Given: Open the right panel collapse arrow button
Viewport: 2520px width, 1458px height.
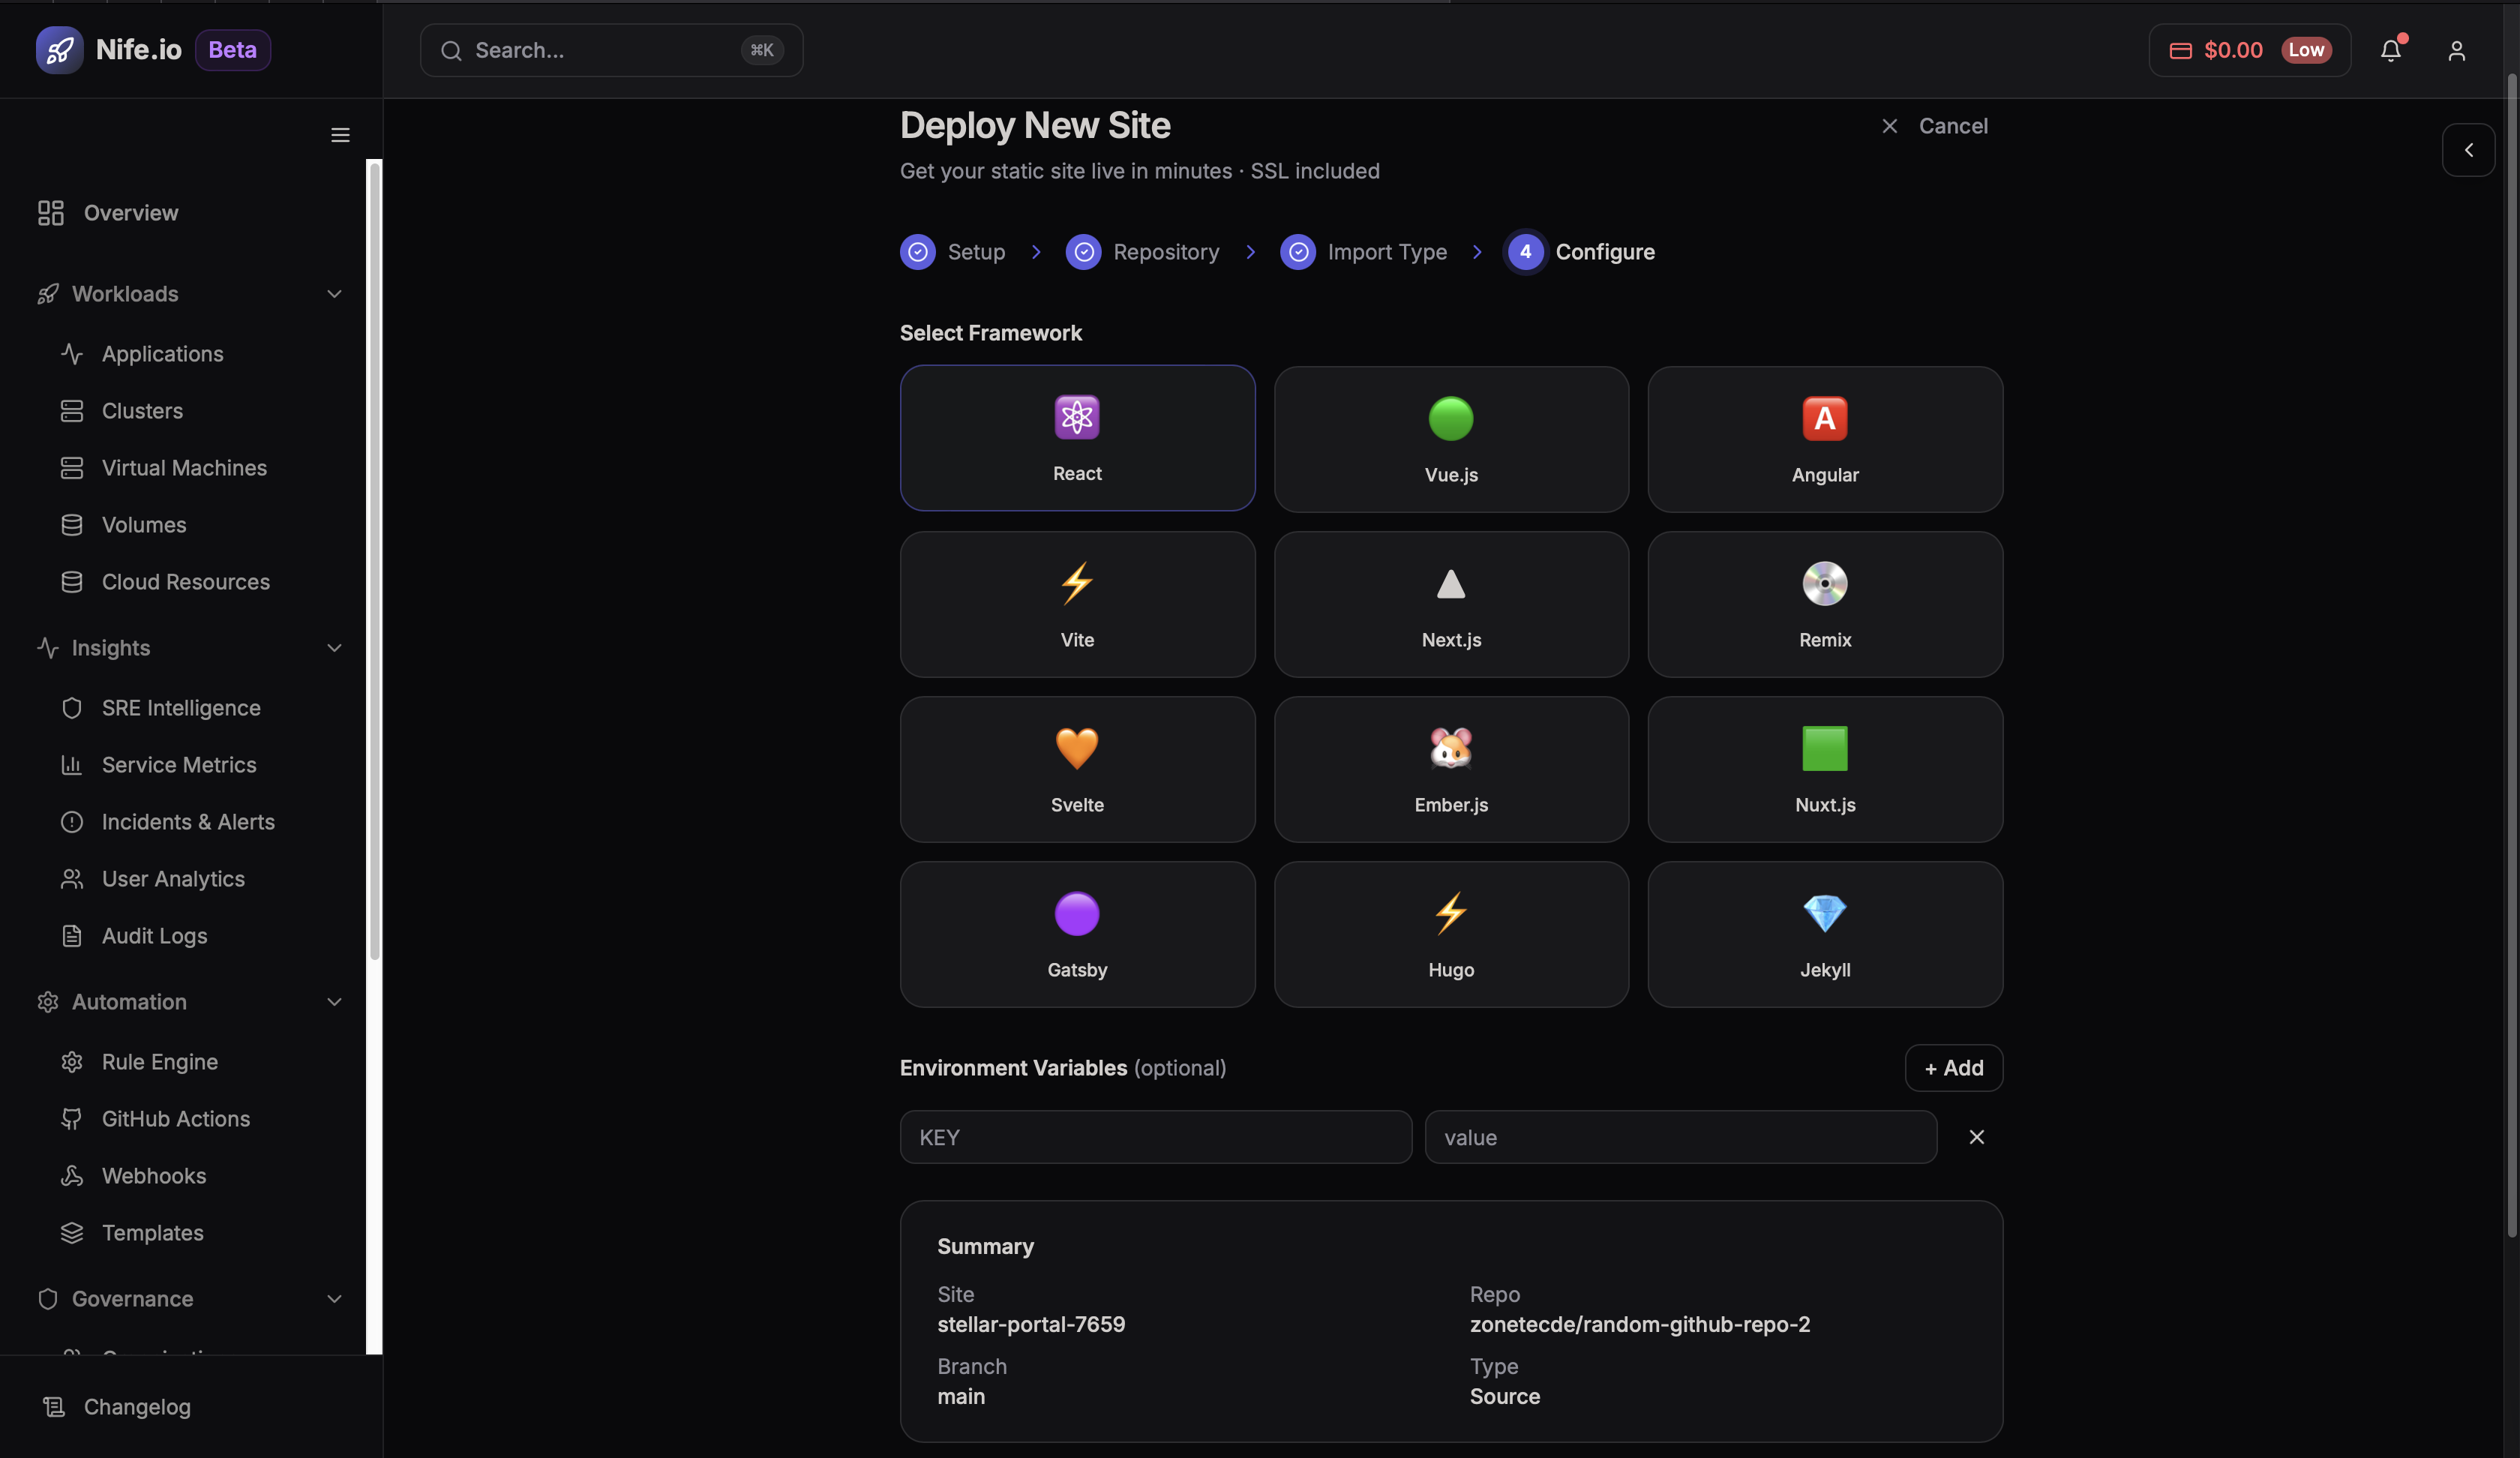Looking at the screenshot, I should coord(2468,150).
